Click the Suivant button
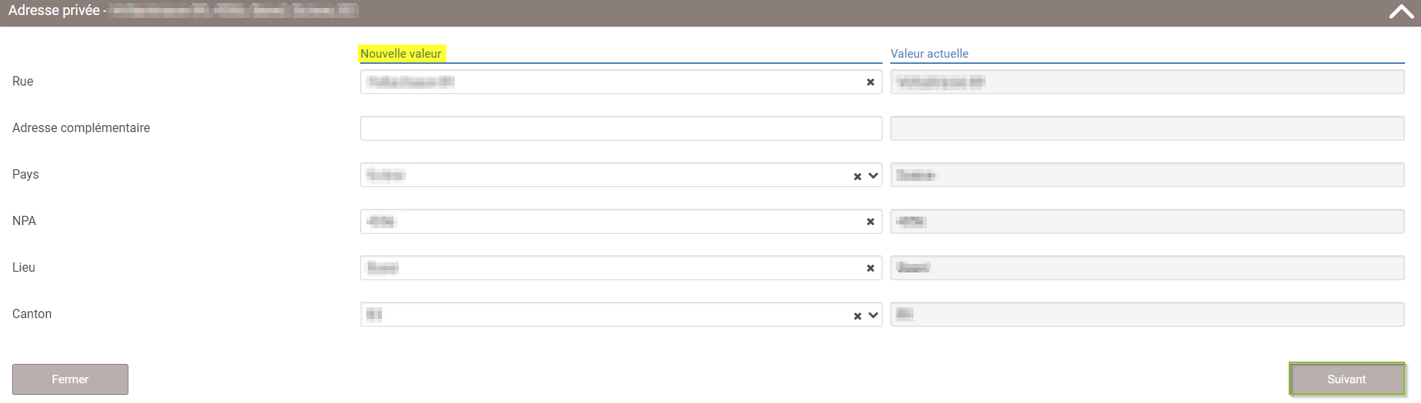1421x403 pixels. coord(1347,380)
